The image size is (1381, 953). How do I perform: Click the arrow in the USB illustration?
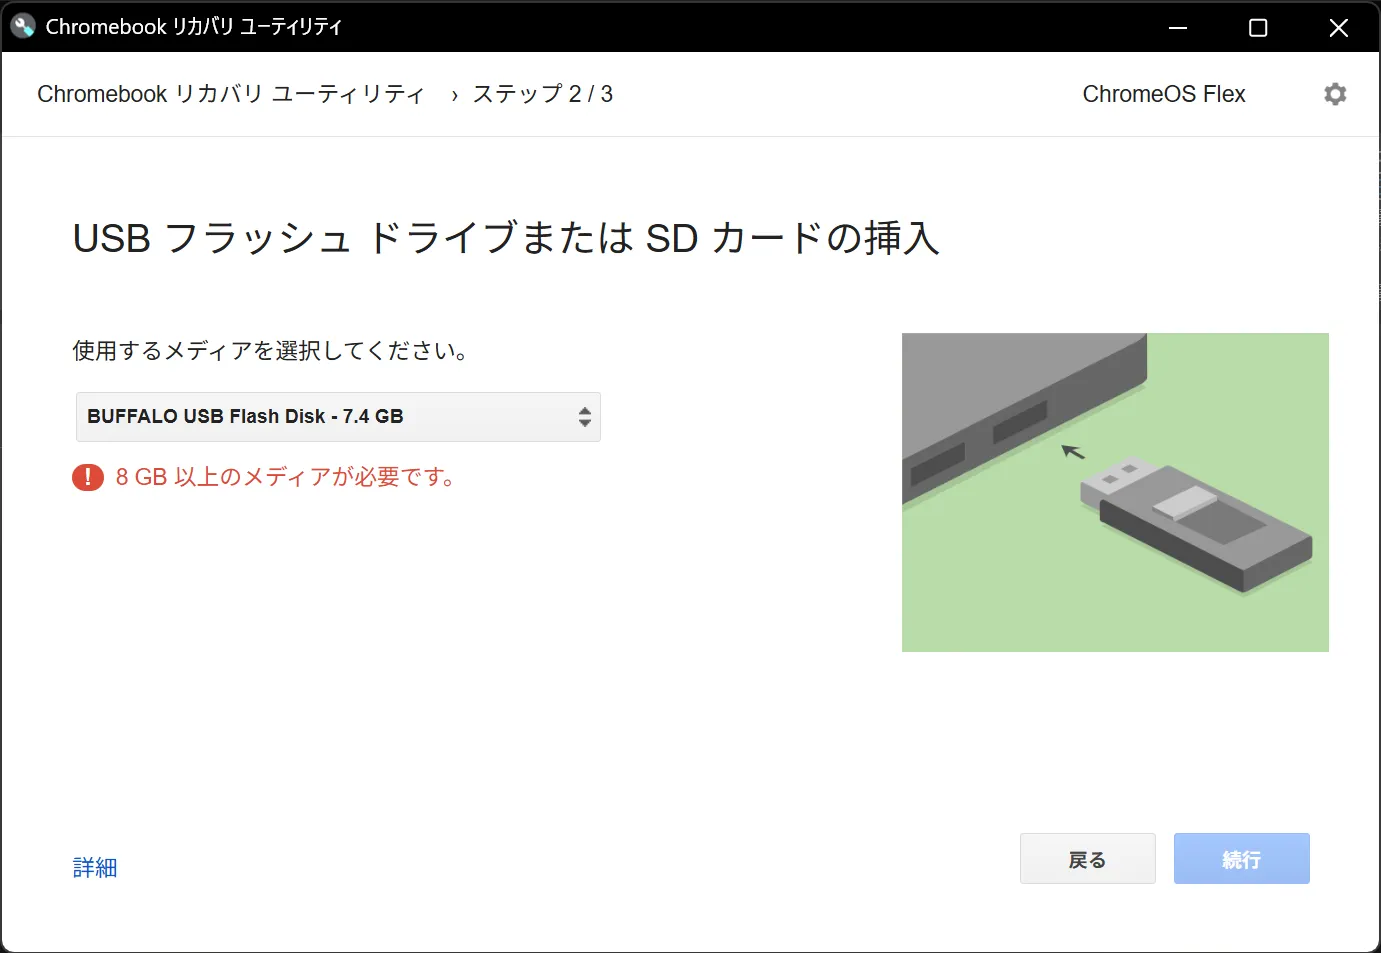pos(1073,452)
